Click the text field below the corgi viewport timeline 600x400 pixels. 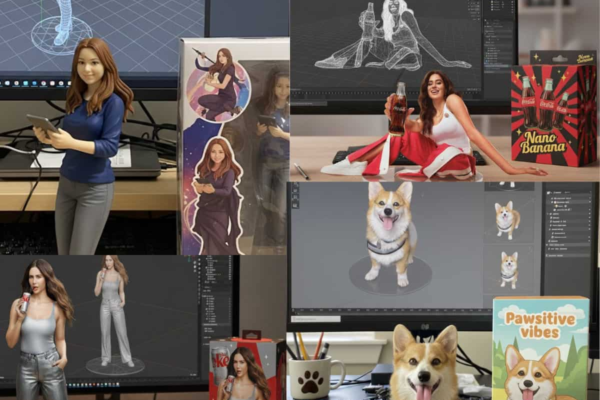[316, 318]
